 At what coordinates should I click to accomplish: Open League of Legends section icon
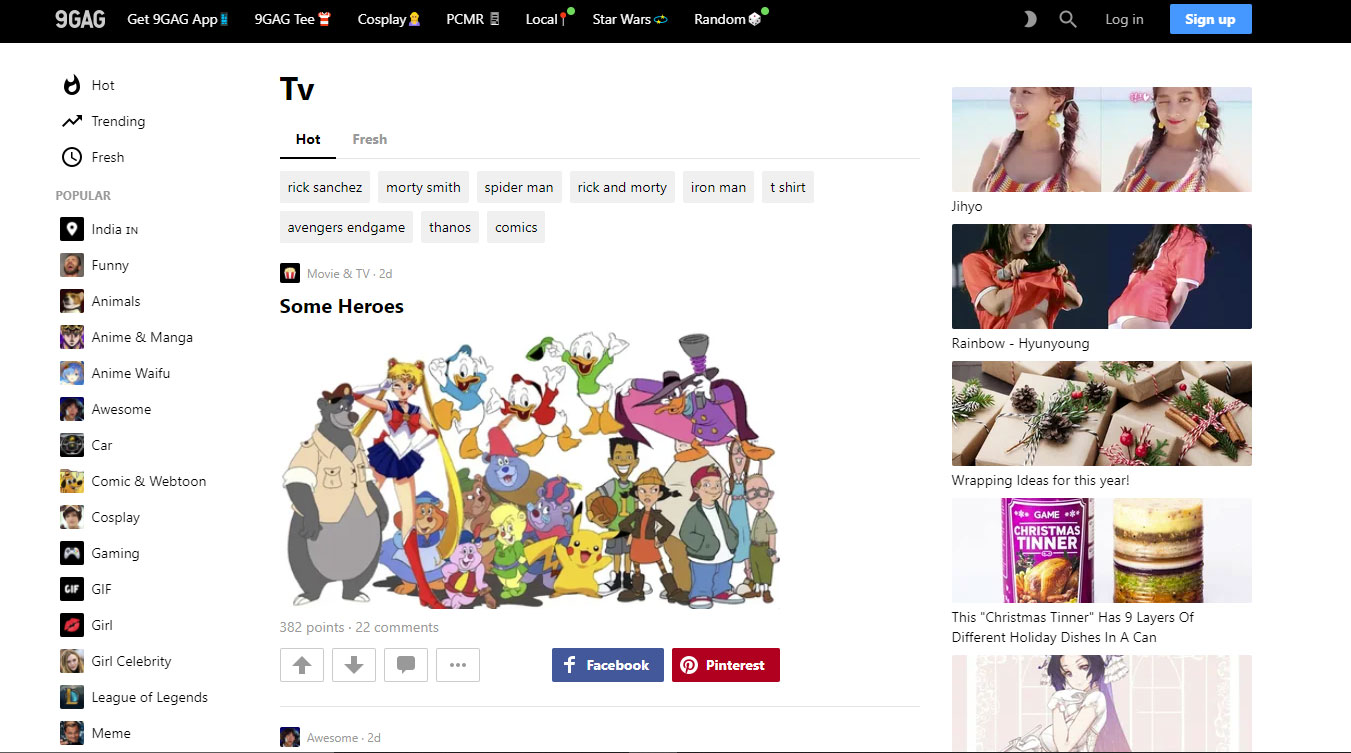tap(71, 697)
